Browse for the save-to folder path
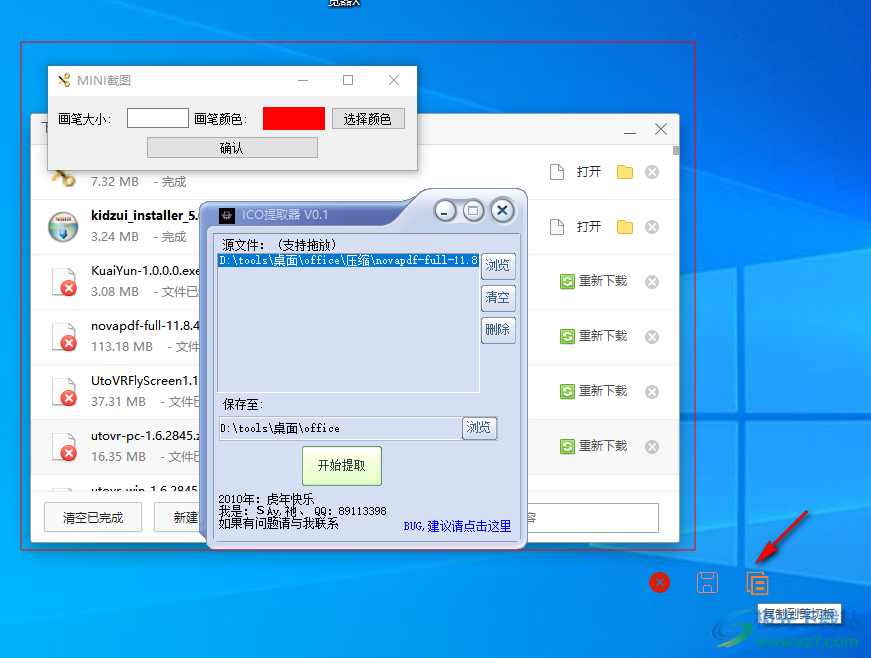871x658 pixels. [x=479, y=428]
